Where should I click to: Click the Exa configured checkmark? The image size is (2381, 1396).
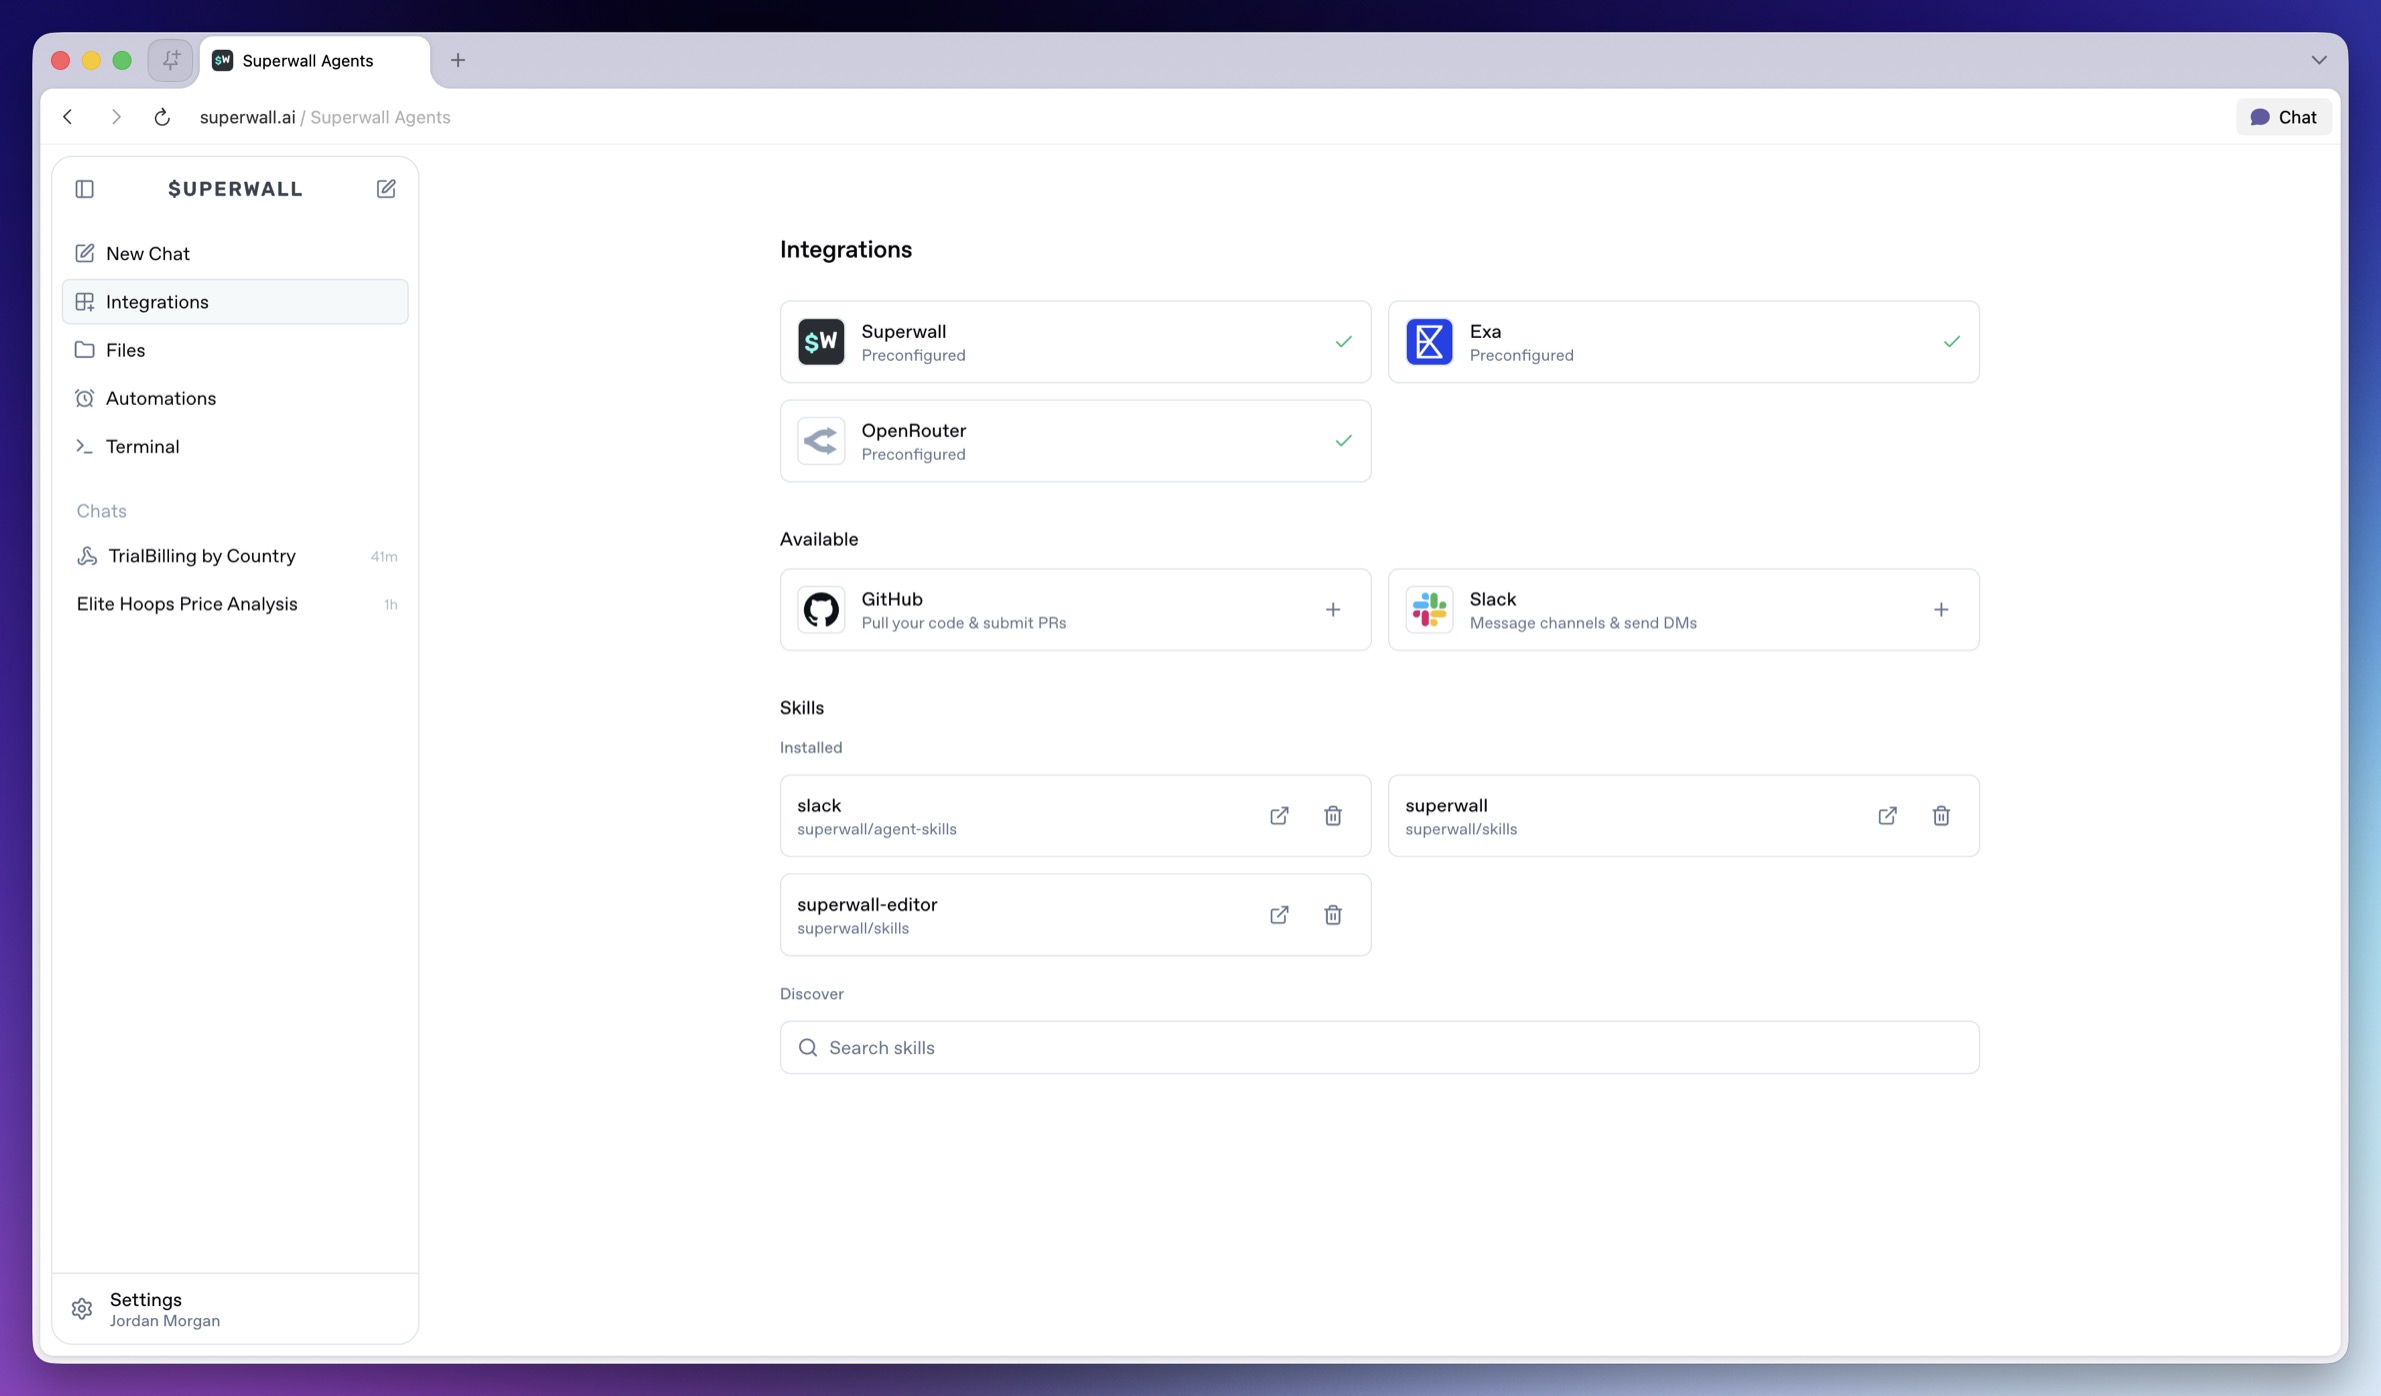(1951, 342)
